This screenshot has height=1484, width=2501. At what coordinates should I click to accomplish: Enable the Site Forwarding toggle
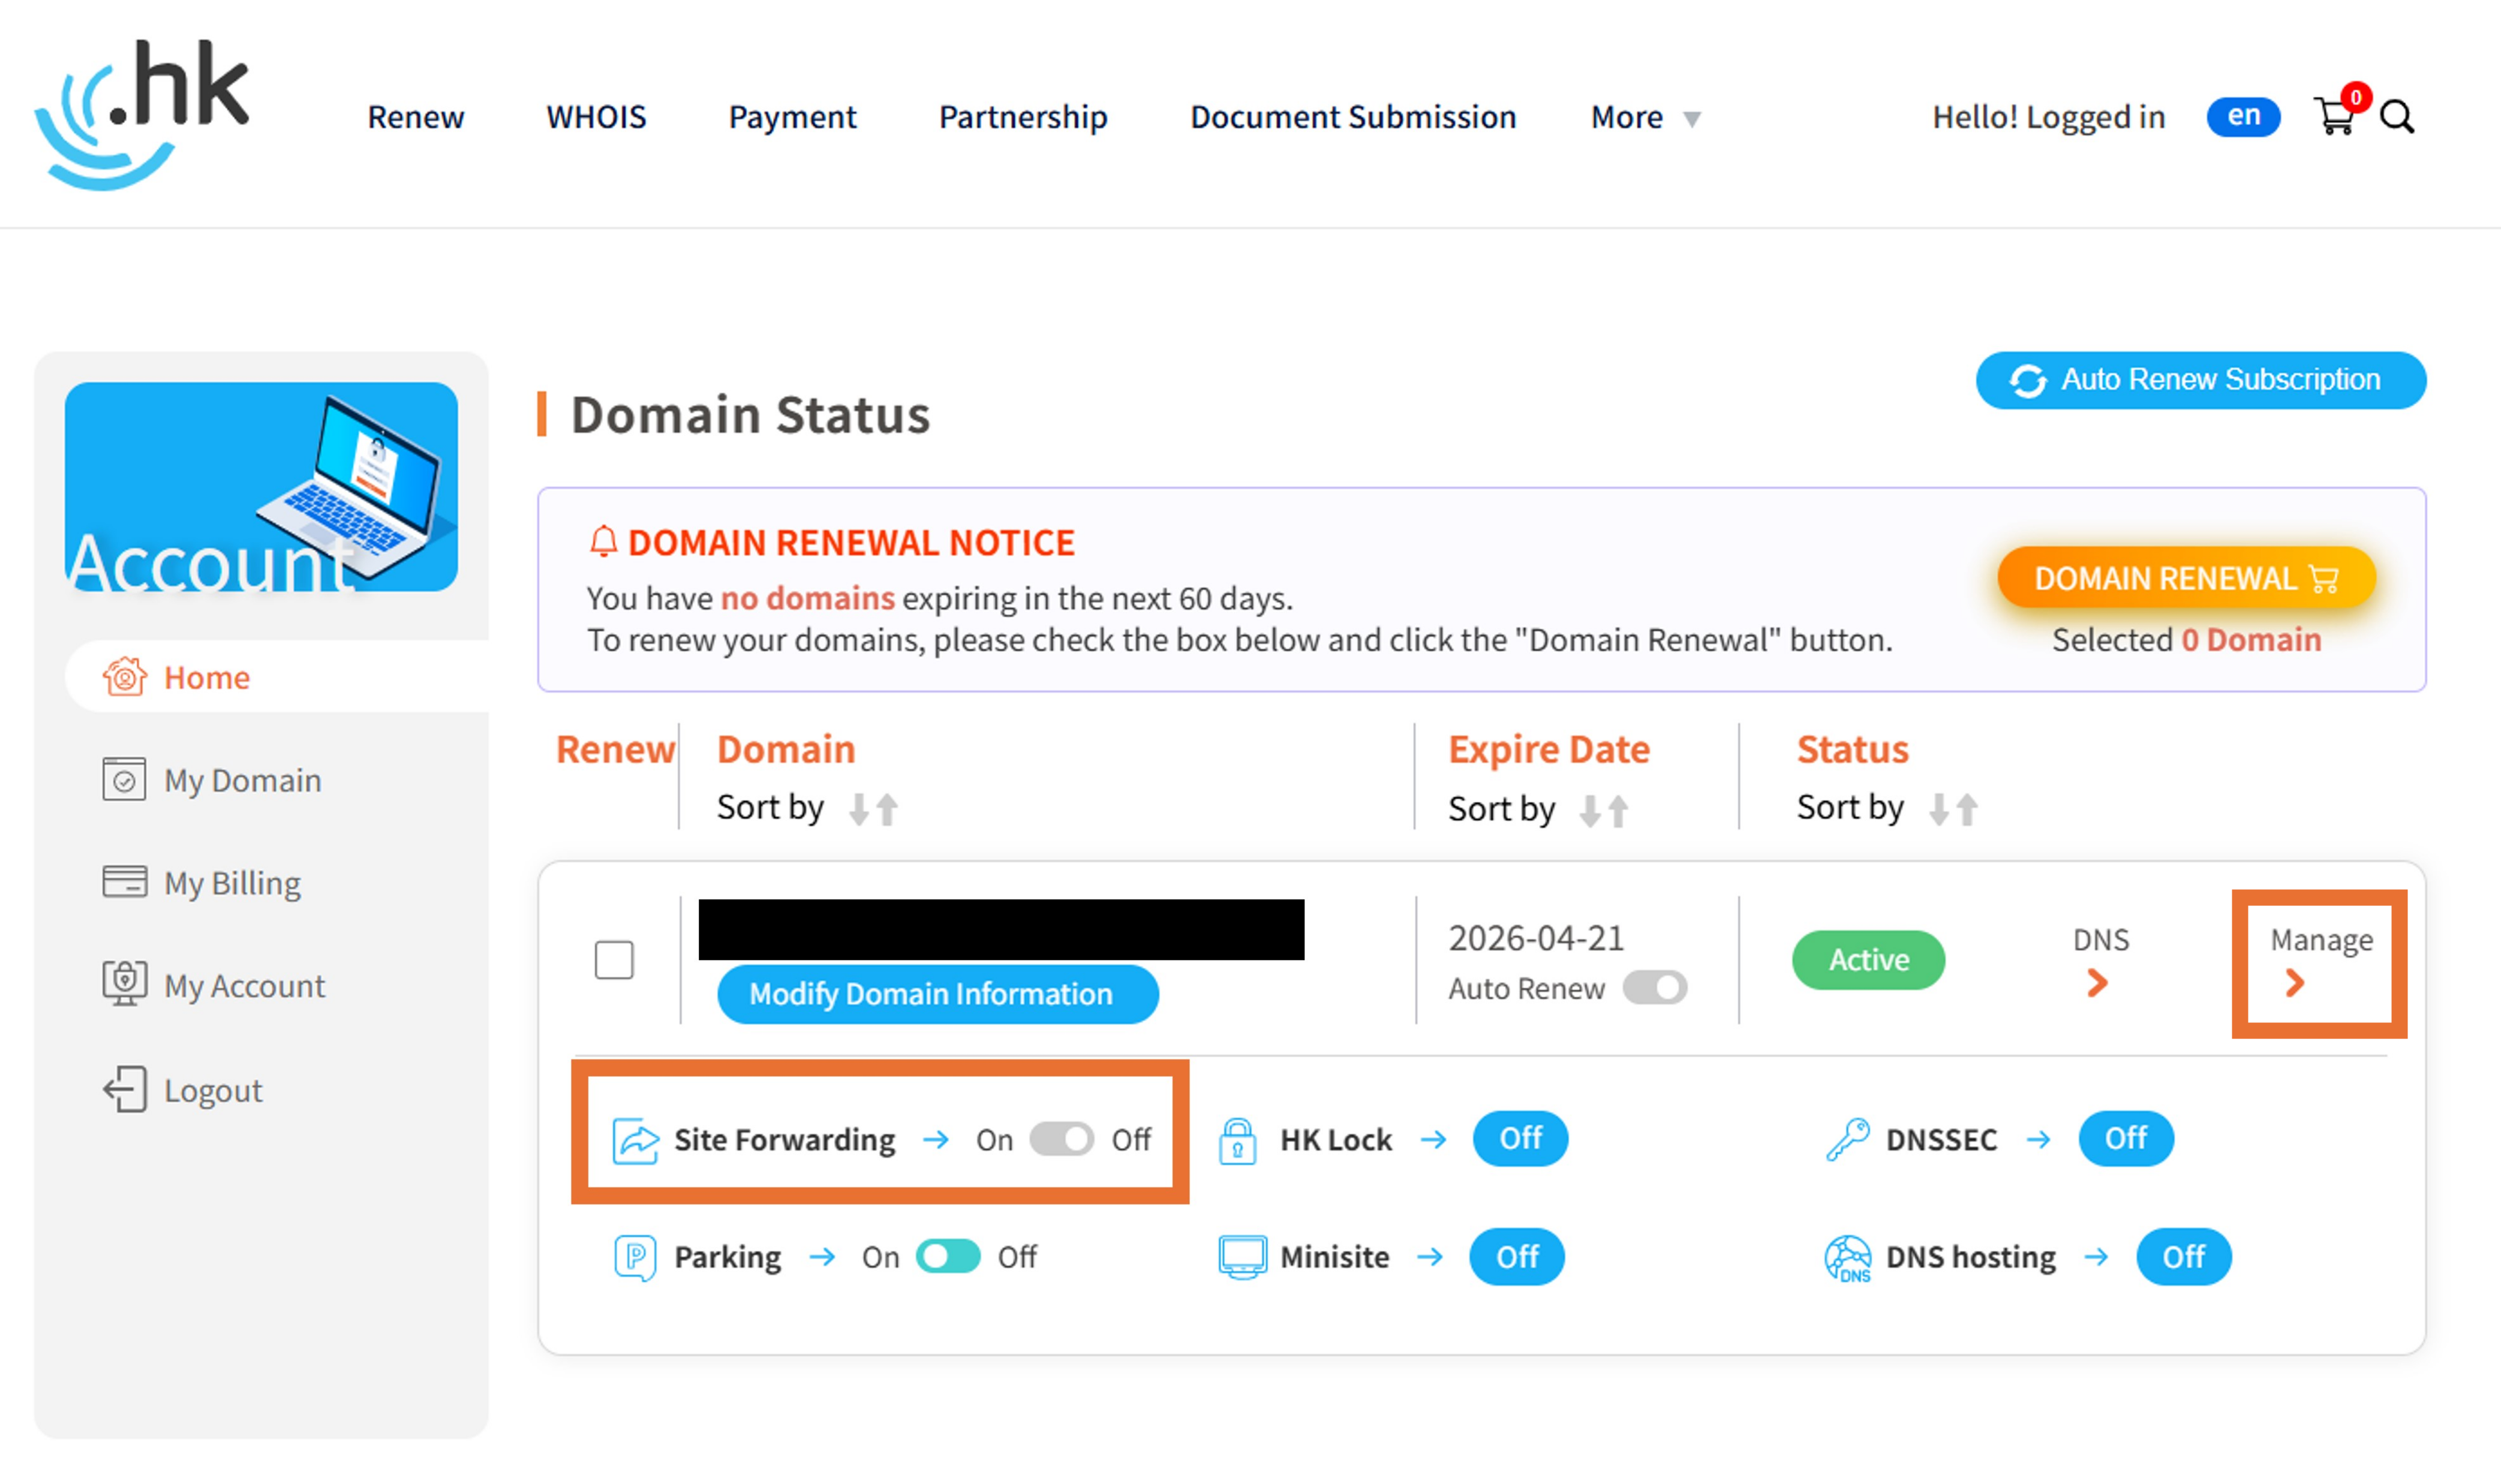[x=1061, y=1139]
